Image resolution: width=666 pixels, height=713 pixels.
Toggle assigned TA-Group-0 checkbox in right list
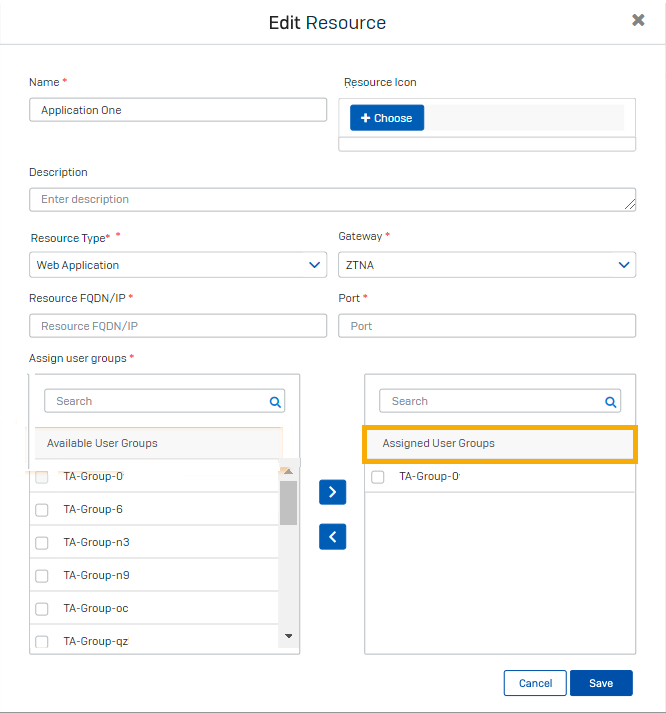pyautogui.click(x=377, y=477)
